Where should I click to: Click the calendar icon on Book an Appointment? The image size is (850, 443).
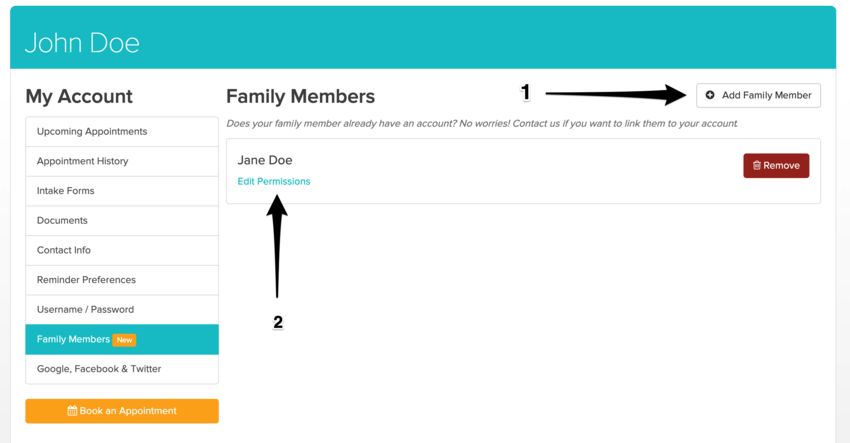point(72,411)
